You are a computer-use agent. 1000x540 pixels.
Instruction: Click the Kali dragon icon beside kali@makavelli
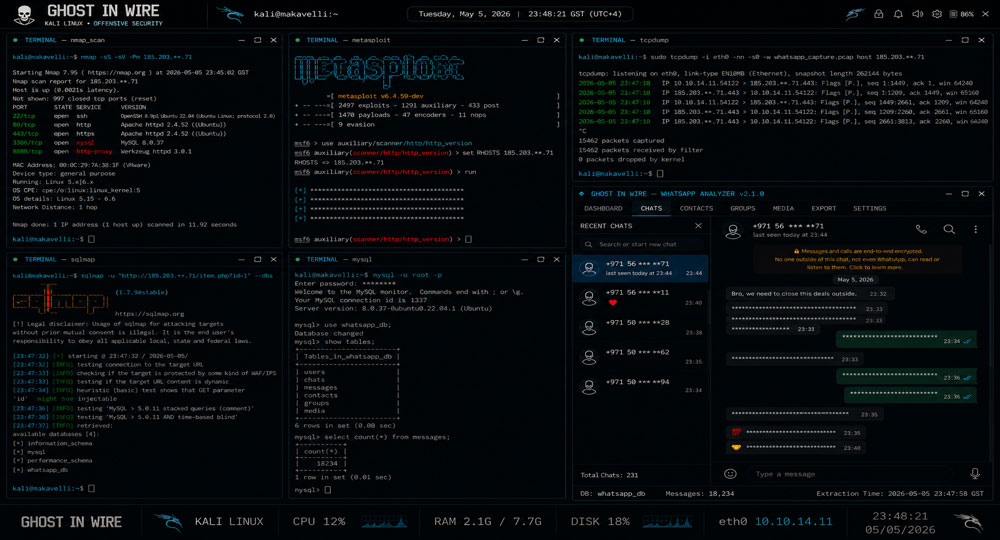[x=231, y=14]
